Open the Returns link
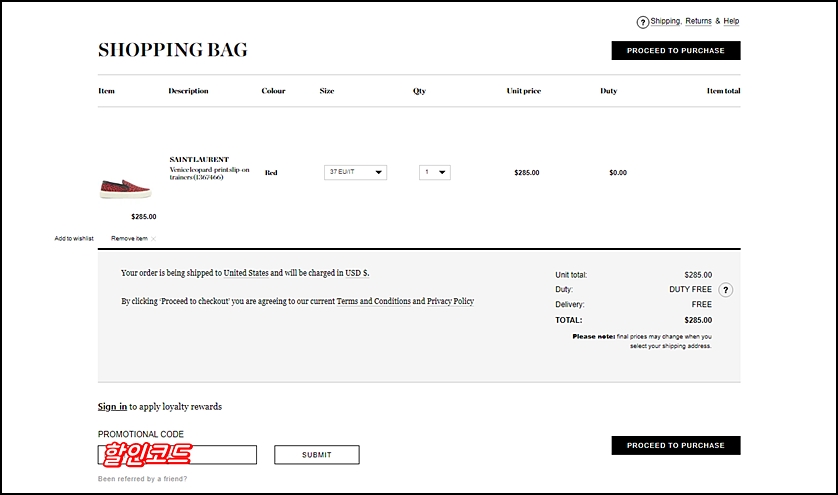Image resolution: width=838 pixels, height=495 pixels. pyautogui.click(x=699, y=21)
